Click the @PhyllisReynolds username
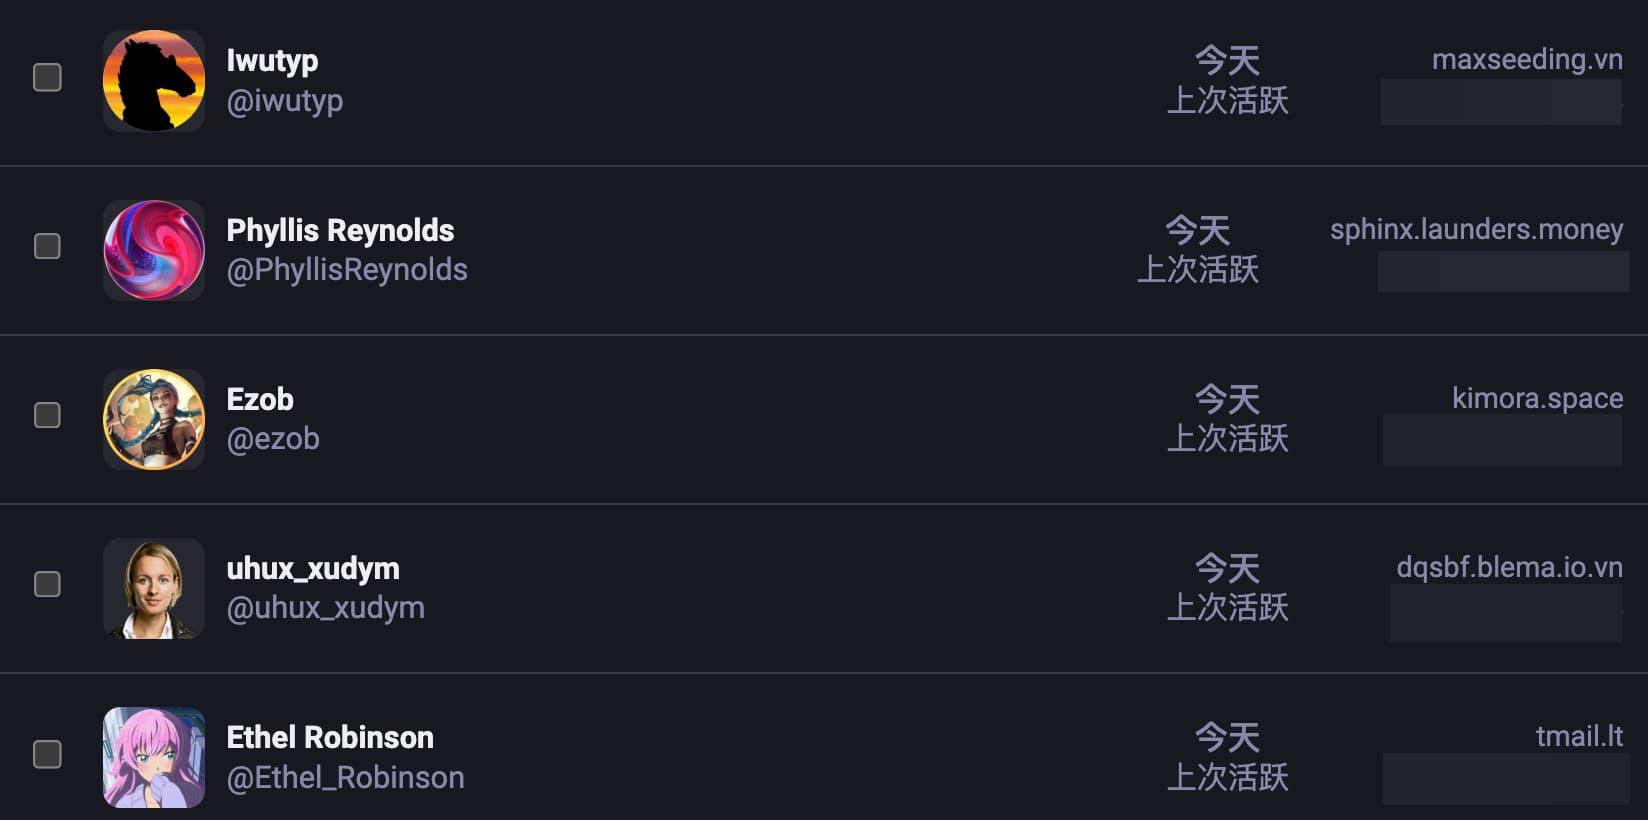 [x=347, y=270]
